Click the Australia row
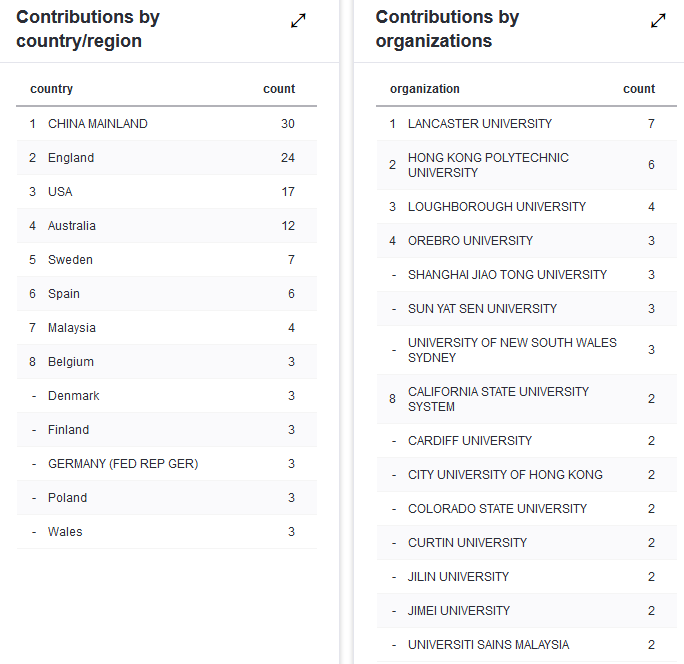Image resolution: width=684 pixels, height=664 pixels. coord(72,226)
